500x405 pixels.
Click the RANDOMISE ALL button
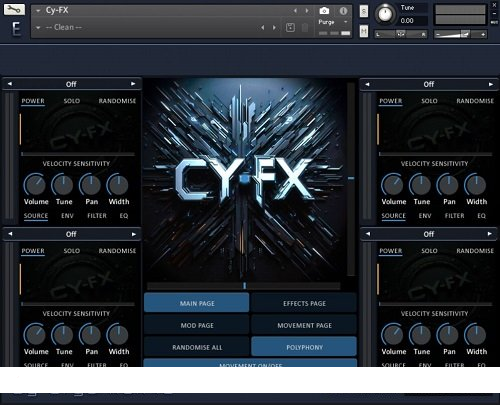(x=197, y=347)
